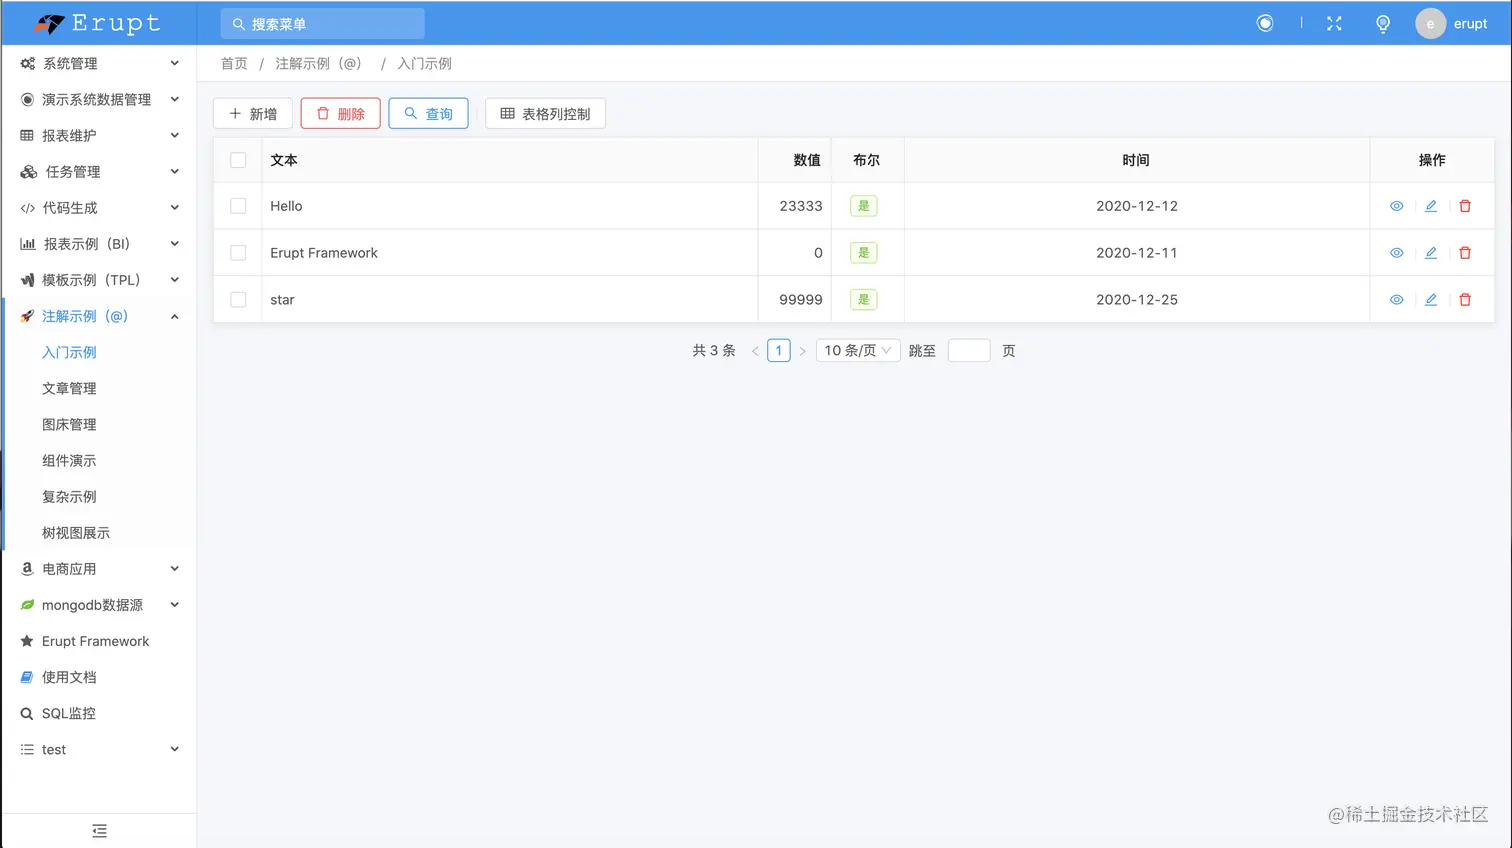Click the leaf icon beside mongodb数据源
The height and width of the screenshot is (848, 1512).
tap(27, 605)
